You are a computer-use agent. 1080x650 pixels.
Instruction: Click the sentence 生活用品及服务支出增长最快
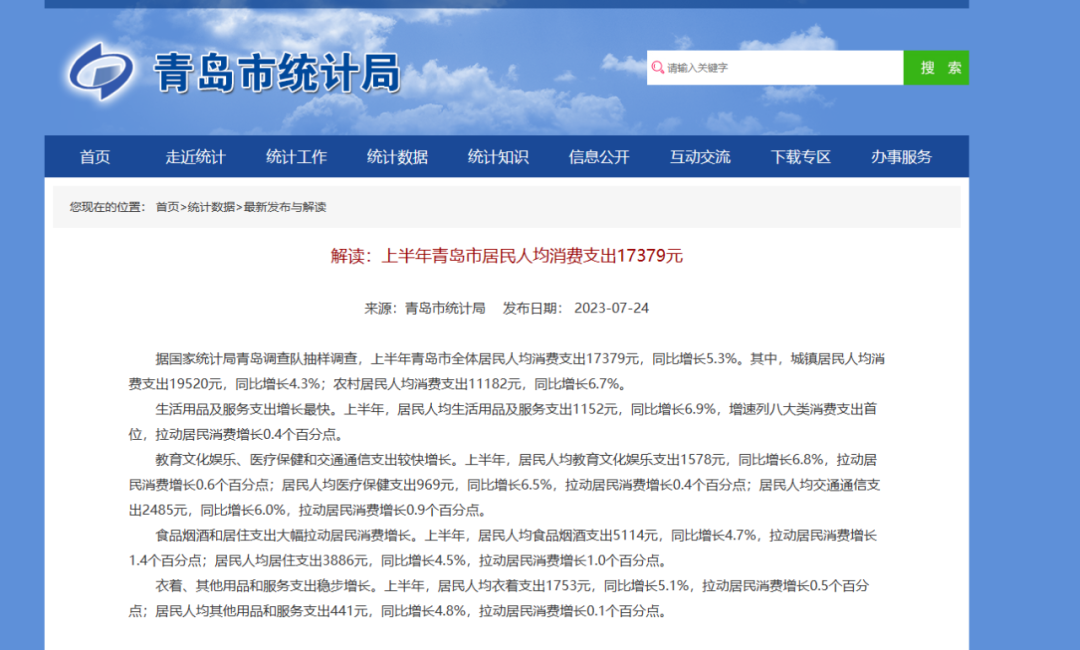[245, 410]
